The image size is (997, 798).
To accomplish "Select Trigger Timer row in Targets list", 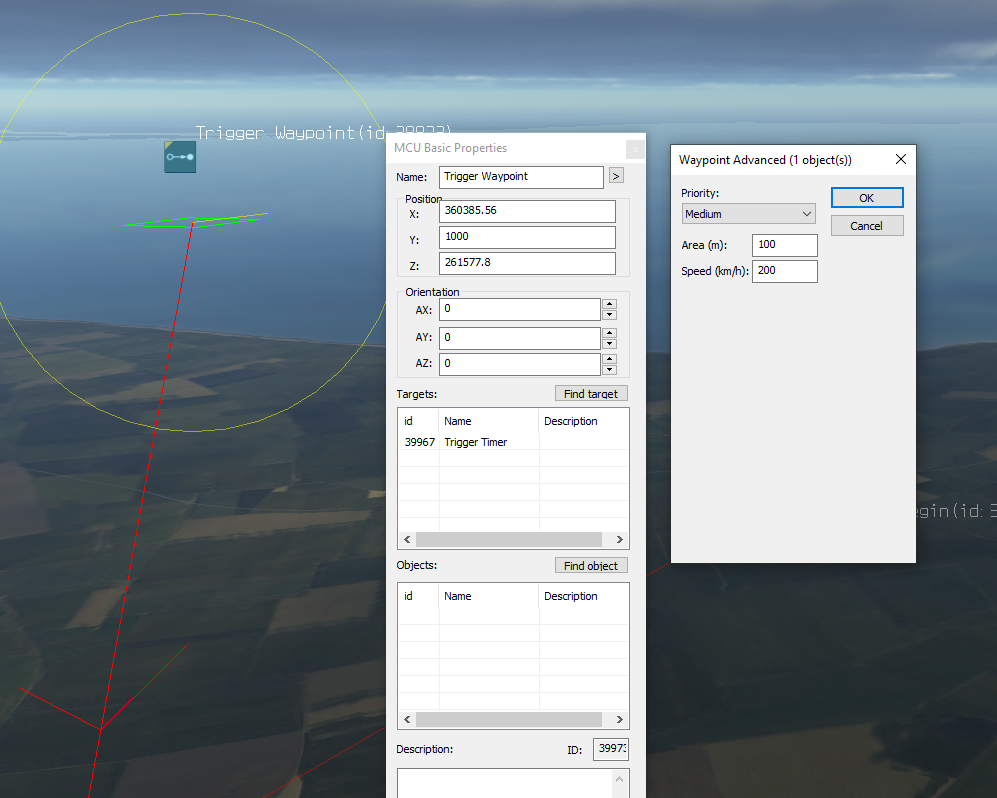I will click(x=475, y=442).
